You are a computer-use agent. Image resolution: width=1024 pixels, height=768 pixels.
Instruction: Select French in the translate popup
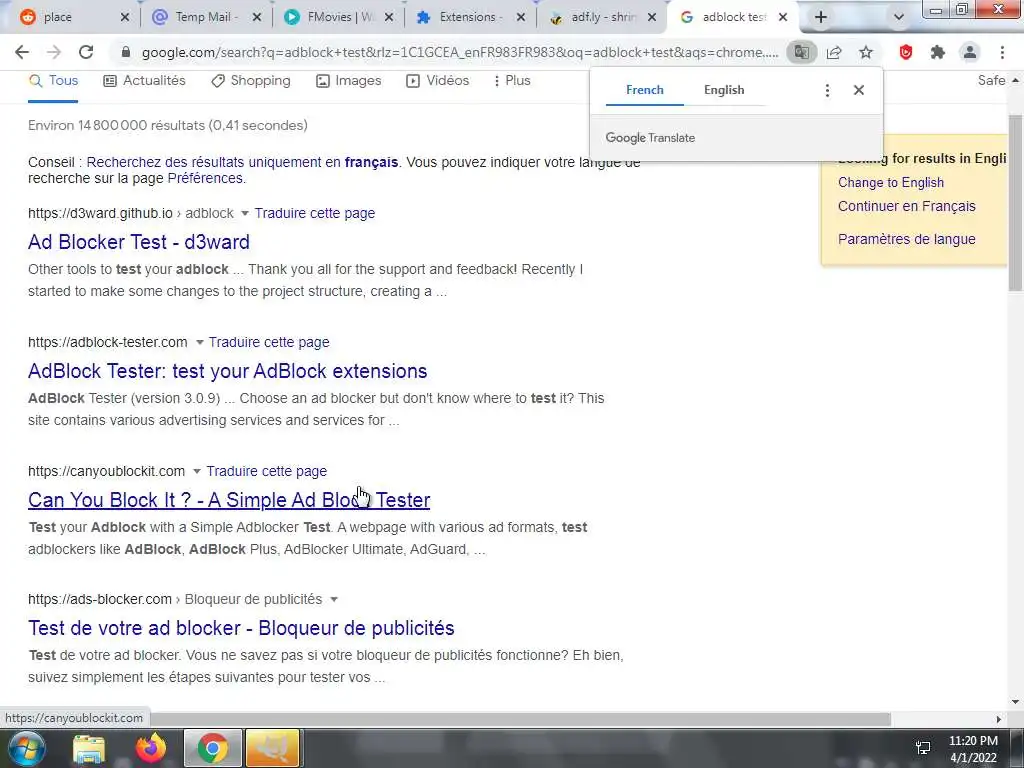[645, 90]
